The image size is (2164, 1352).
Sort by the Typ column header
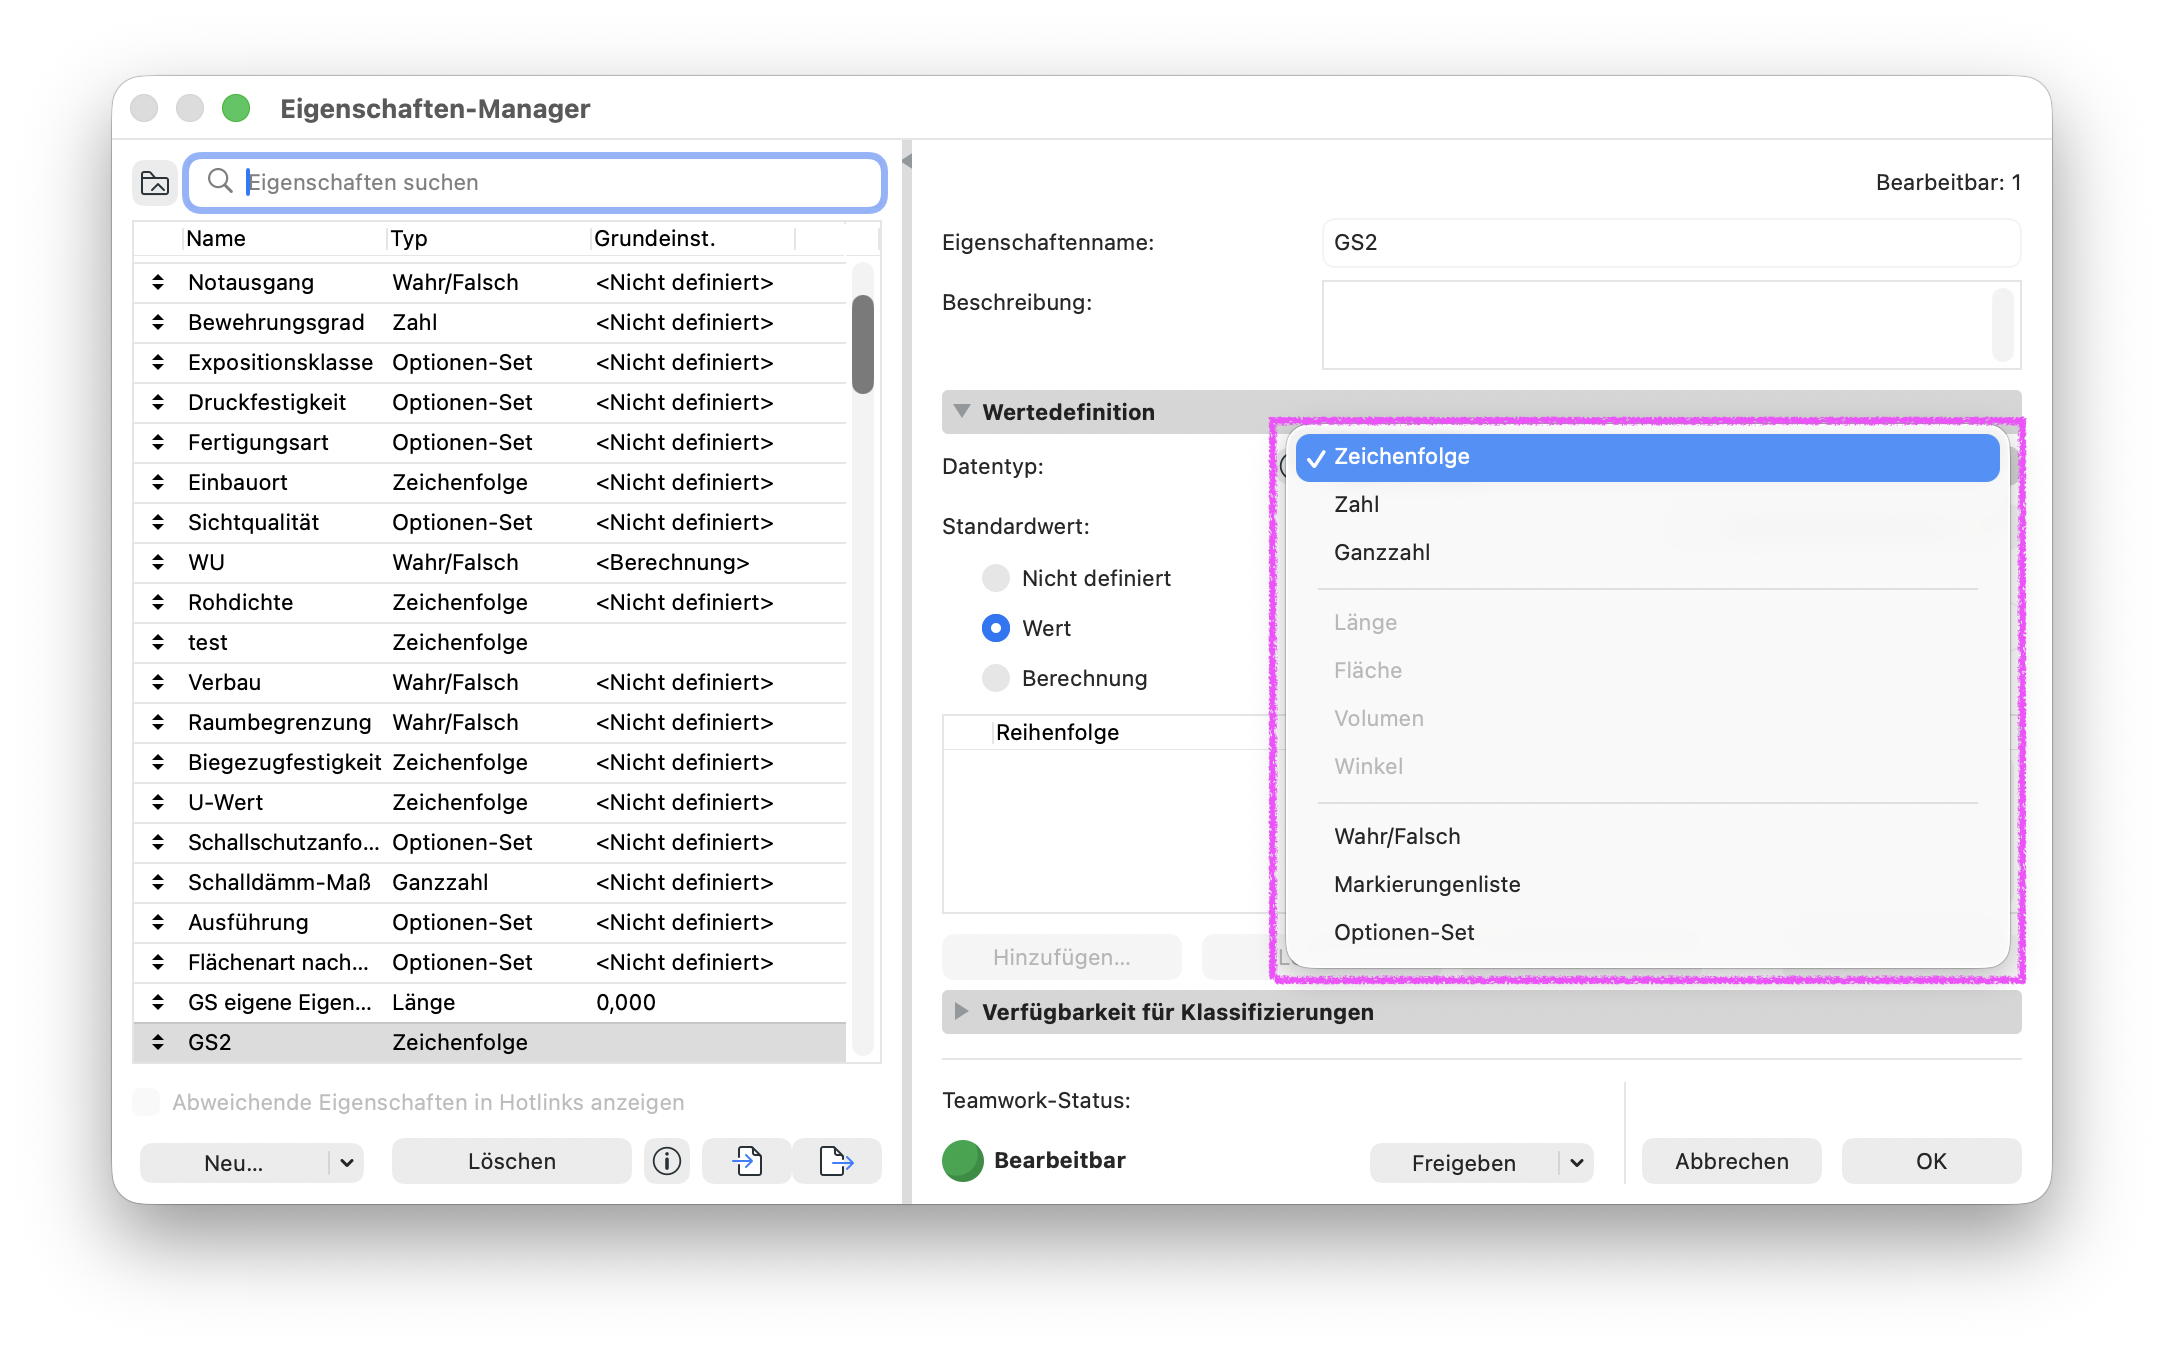point(488,238)
